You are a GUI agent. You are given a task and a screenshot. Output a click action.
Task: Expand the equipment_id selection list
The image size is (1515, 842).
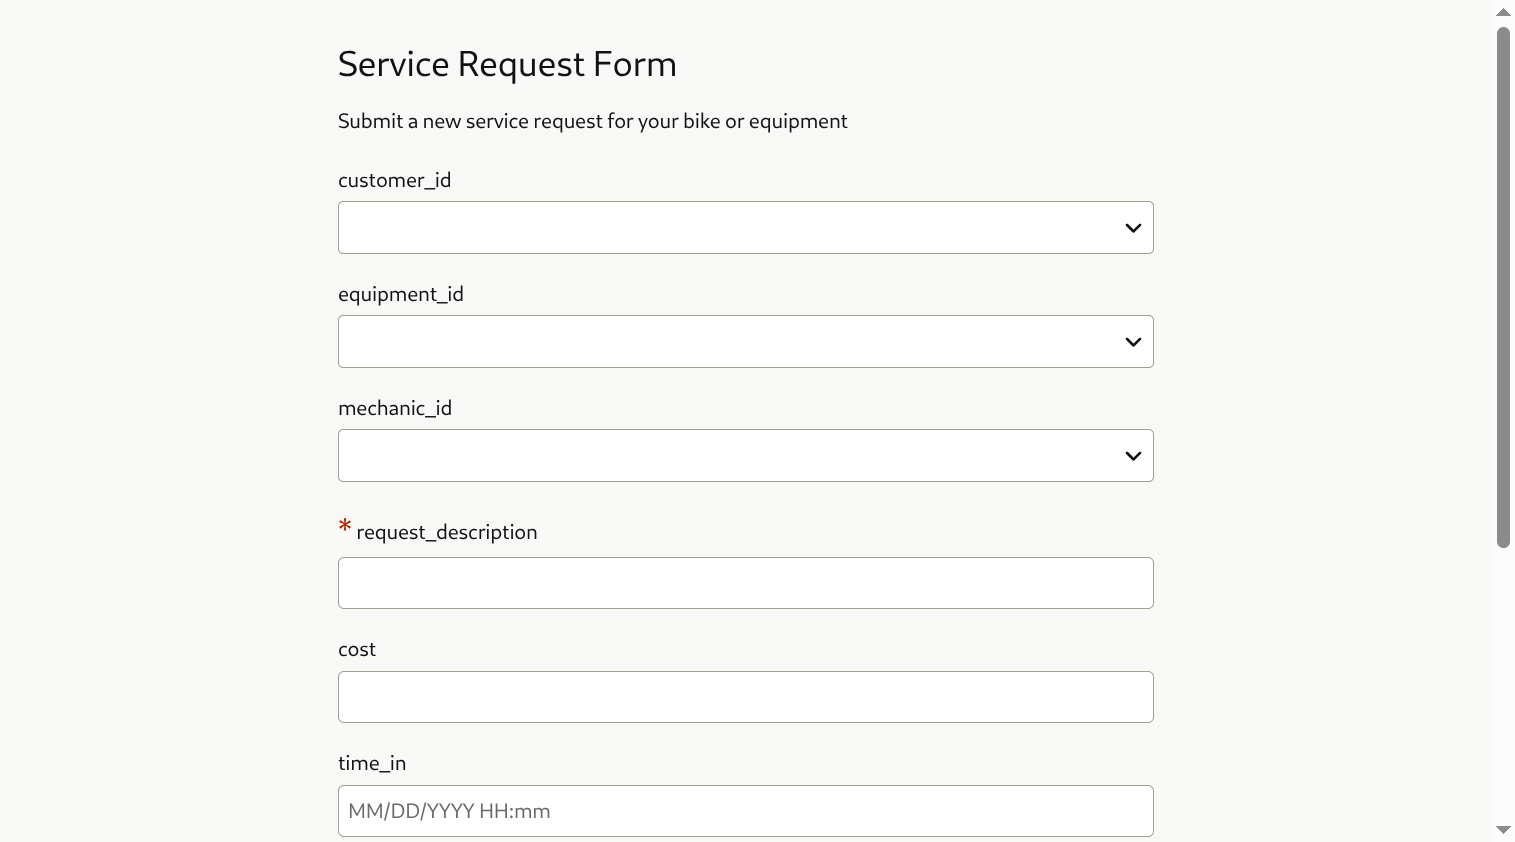coord(745,341)
